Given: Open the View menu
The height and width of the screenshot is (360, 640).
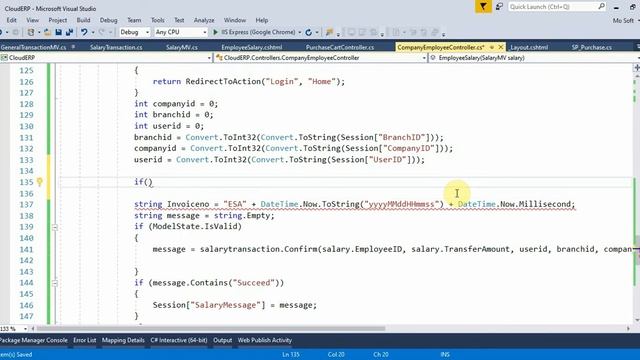Looking at the screenshot, I should pyautogui.click(x=33, y=20).
